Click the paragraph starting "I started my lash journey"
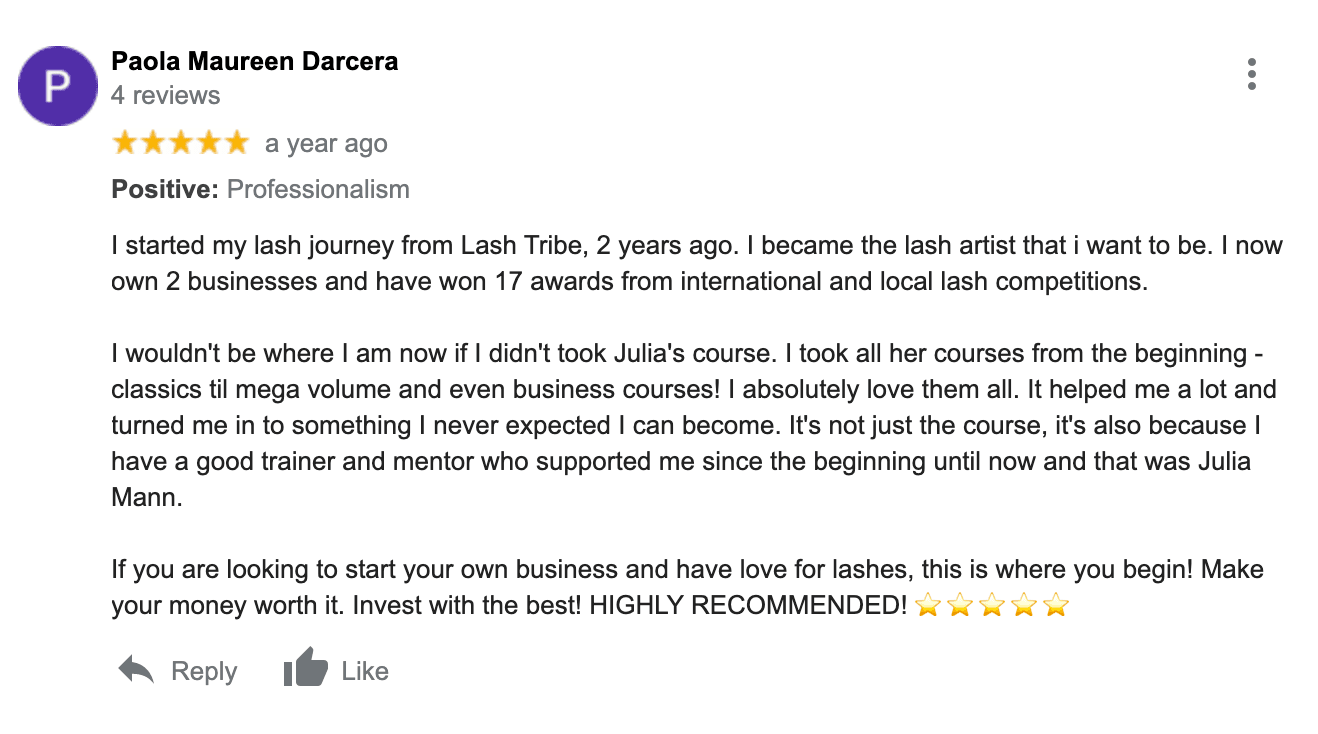The height and width of the screenshot is (734, 1318). click(x=696, y=263)
